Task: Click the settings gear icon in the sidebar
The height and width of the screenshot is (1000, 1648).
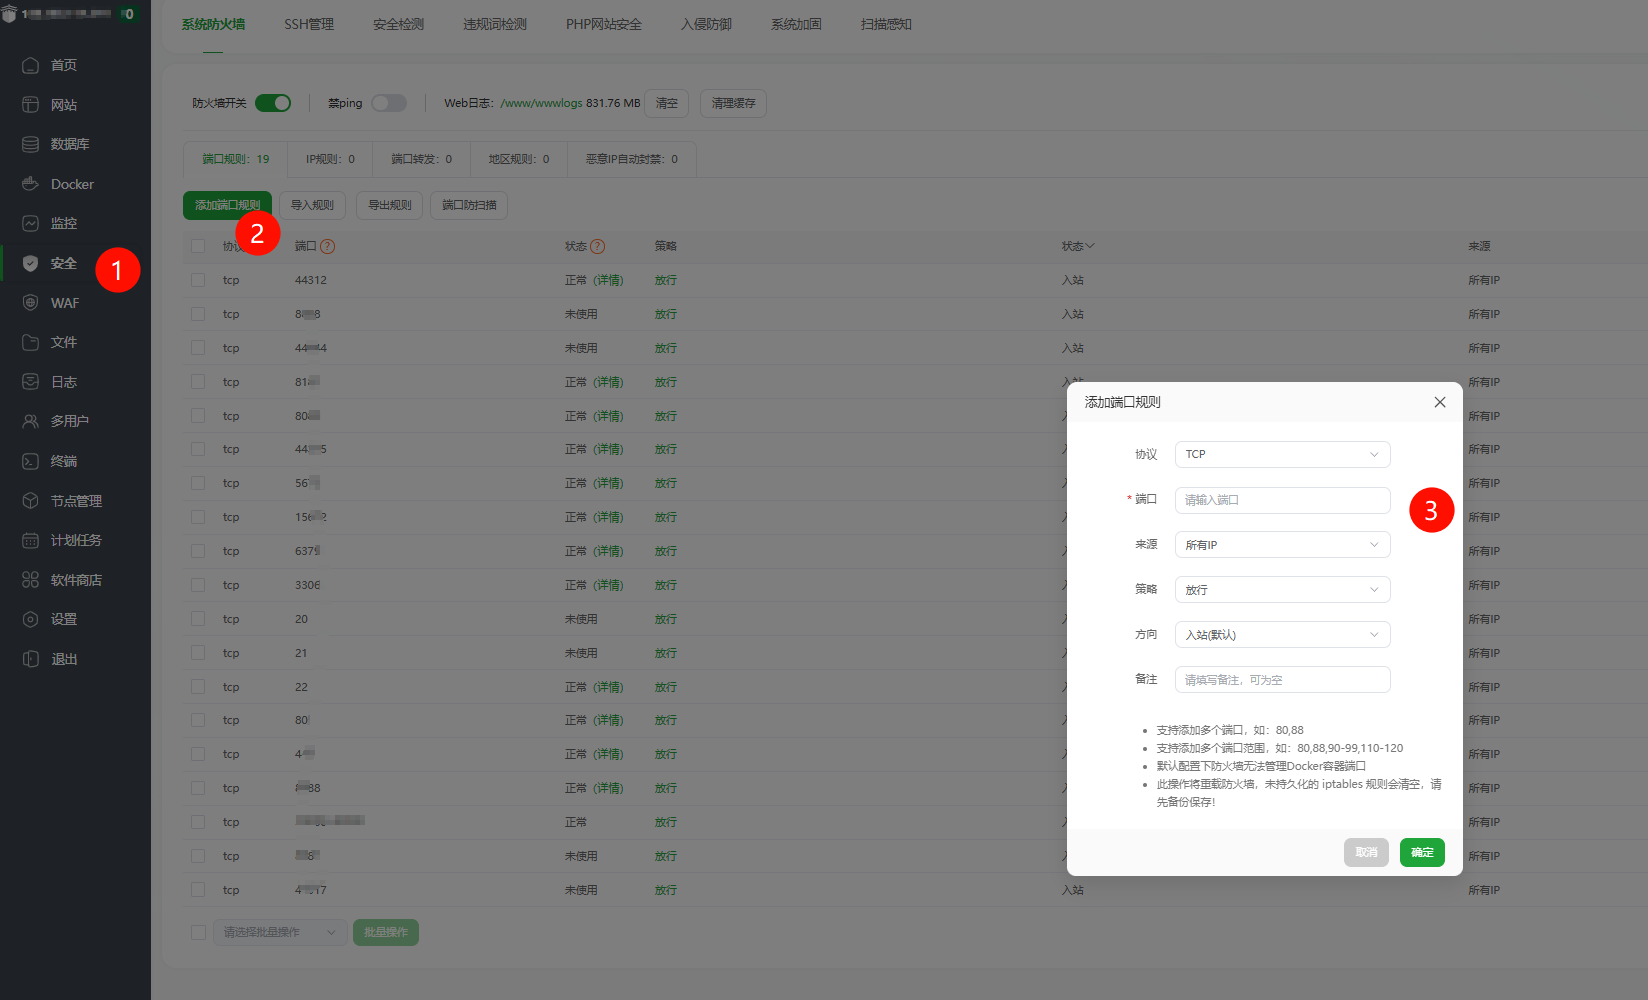Action: (x=31, y=619)
